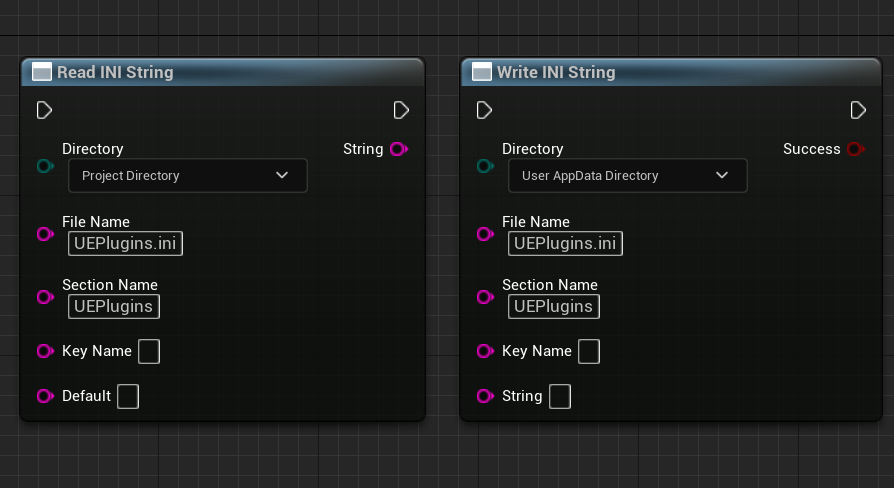Click the Directory pin on Read INI String
894x488 pixels.
click(45, 166)
